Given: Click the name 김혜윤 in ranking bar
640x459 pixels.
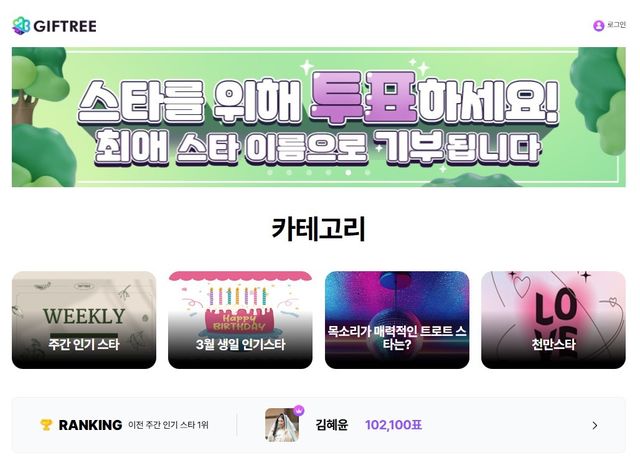Looking at the screenshot, I should [331, 425].
